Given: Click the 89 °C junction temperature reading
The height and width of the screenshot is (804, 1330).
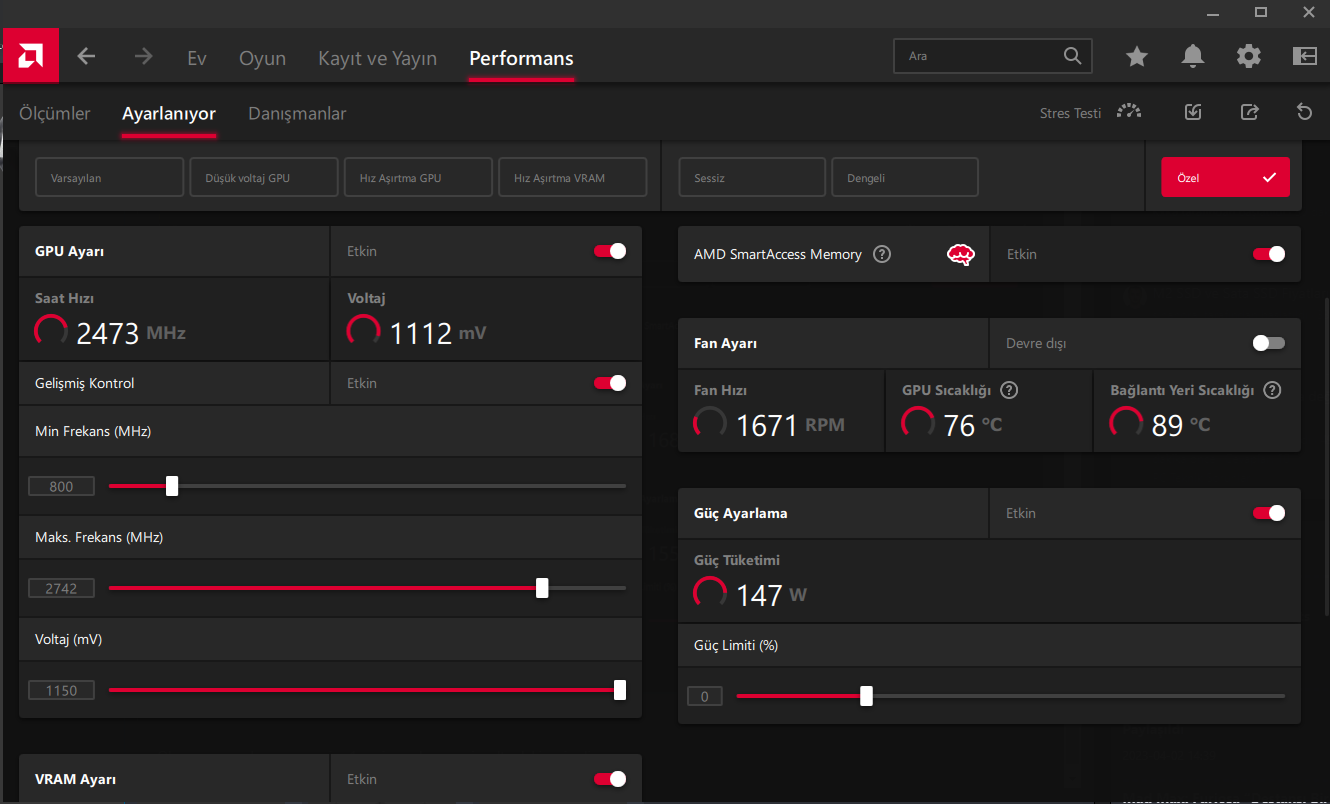Looking at the screenshot, I should (x=1181, y=426).
